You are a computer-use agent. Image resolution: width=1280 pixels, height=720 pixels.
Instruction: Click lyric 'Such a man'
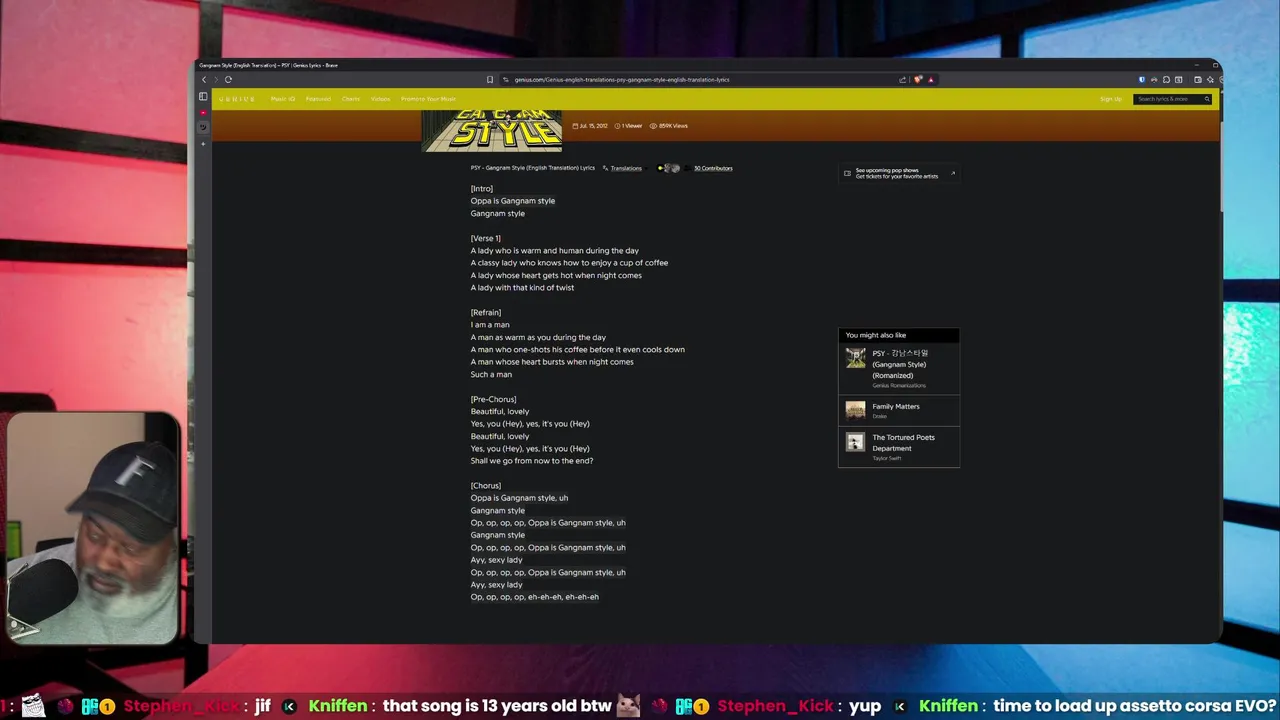(491, 374)
